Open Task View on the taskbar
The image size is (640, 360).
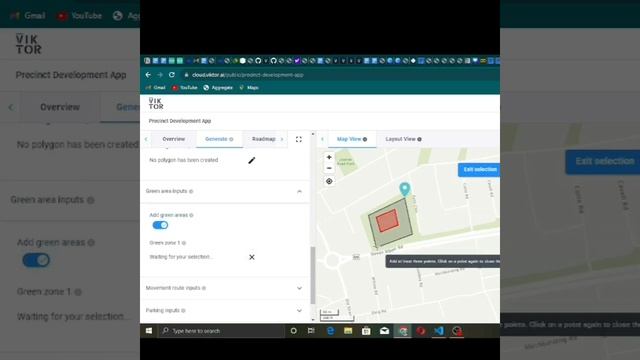tap(311, 331)
